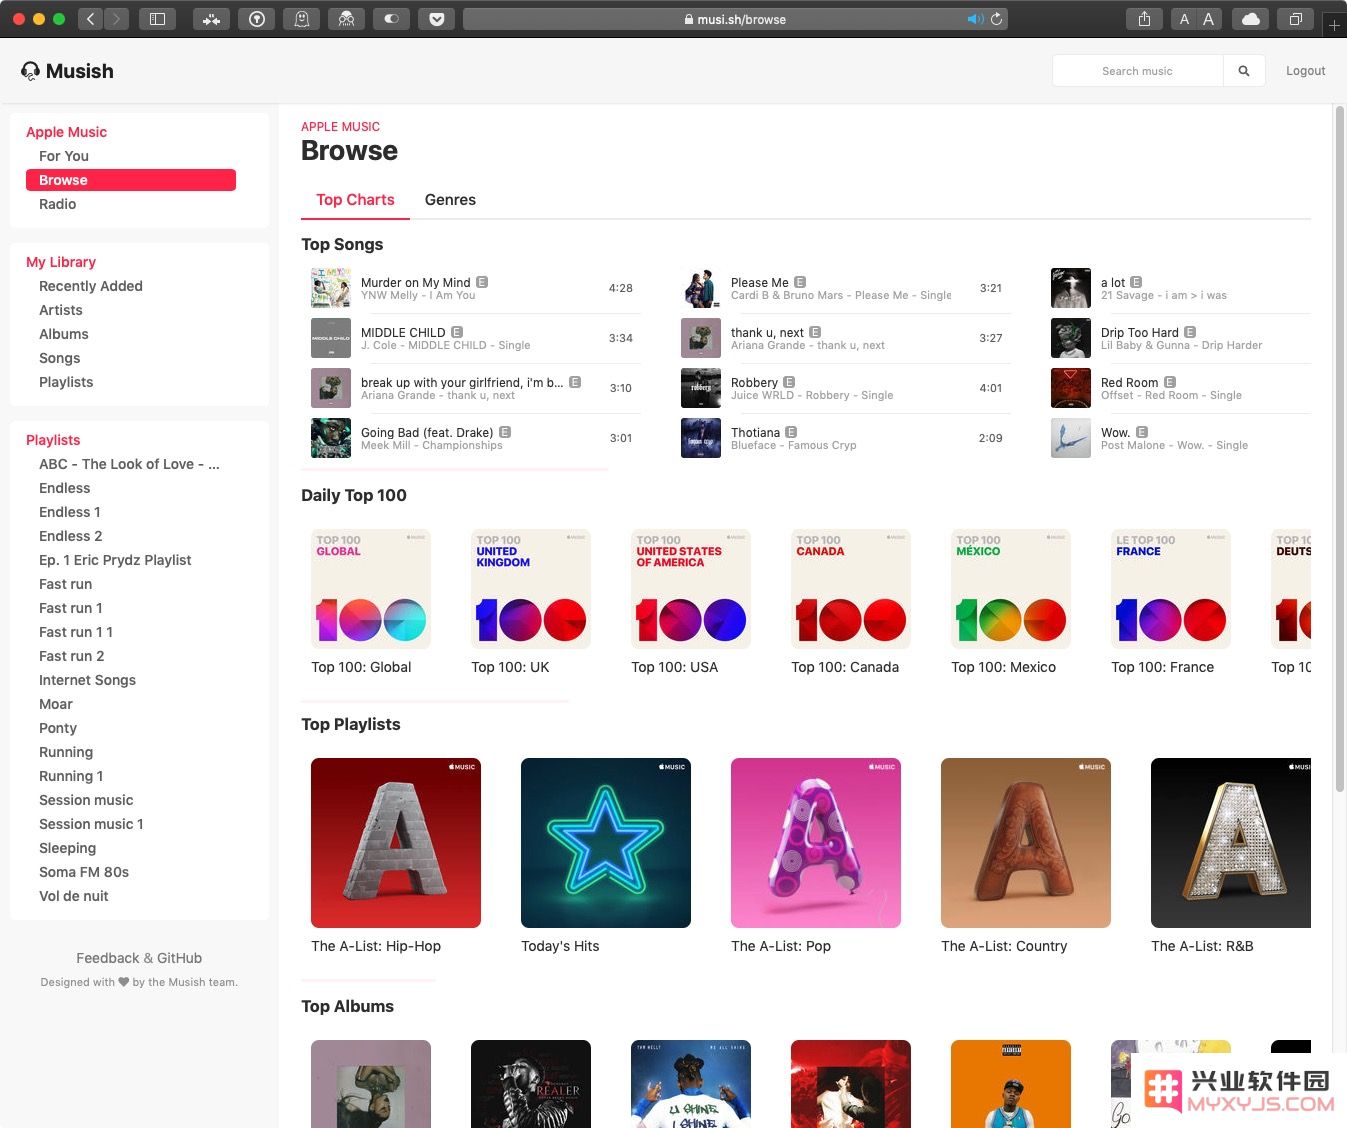
Task: Open the Safari share icon
Action: tap(1144, 19)
